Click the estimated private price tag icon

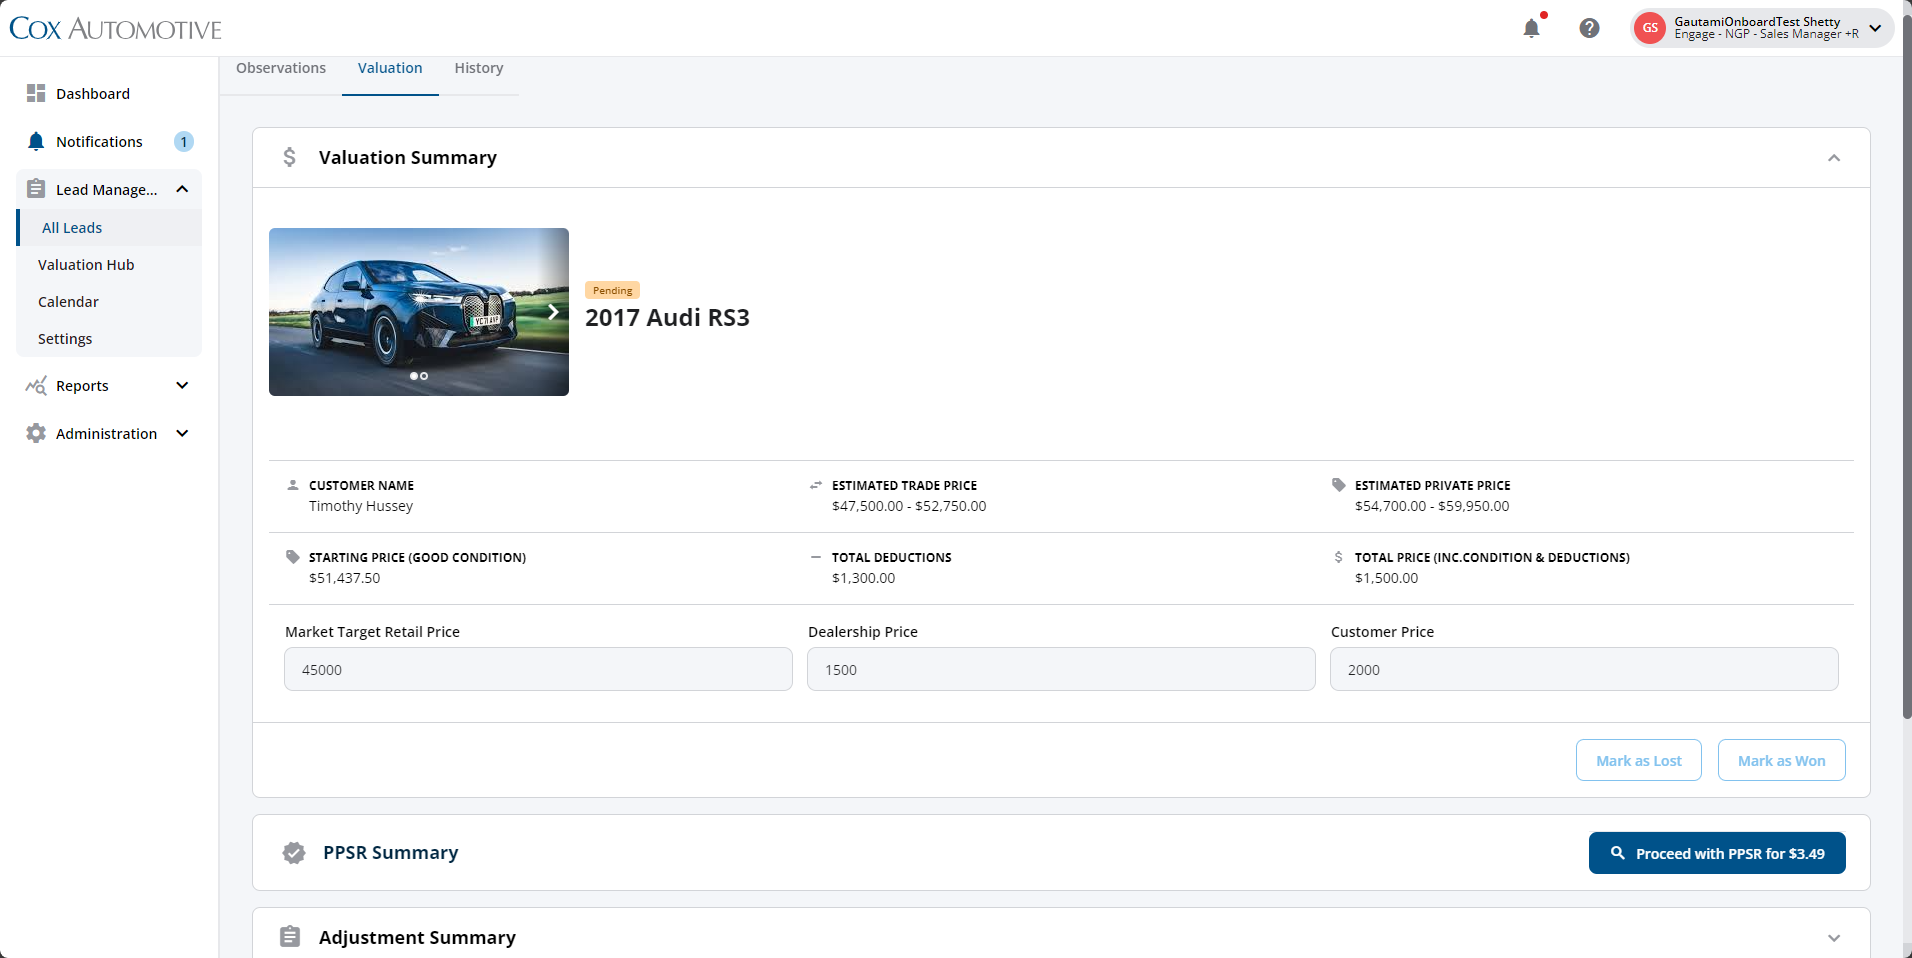click(x=1339, y=485)
